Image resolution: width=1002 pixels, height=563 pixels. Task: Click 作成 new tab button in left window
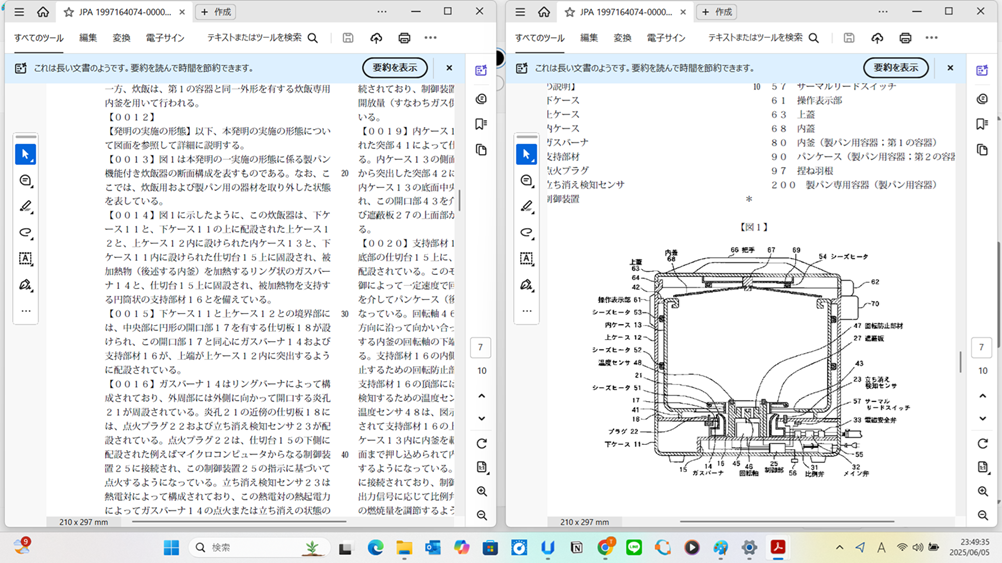pos(216,12)
